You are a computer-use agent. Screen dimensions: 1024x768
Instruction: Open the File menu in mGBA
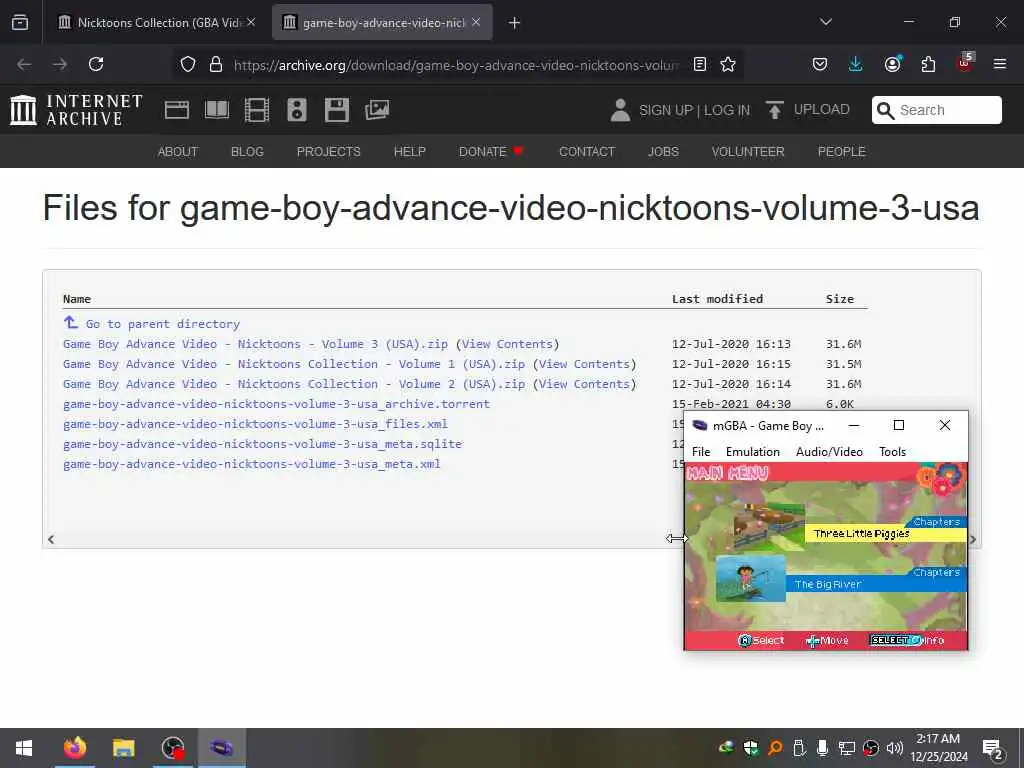[x=701, y=451]
